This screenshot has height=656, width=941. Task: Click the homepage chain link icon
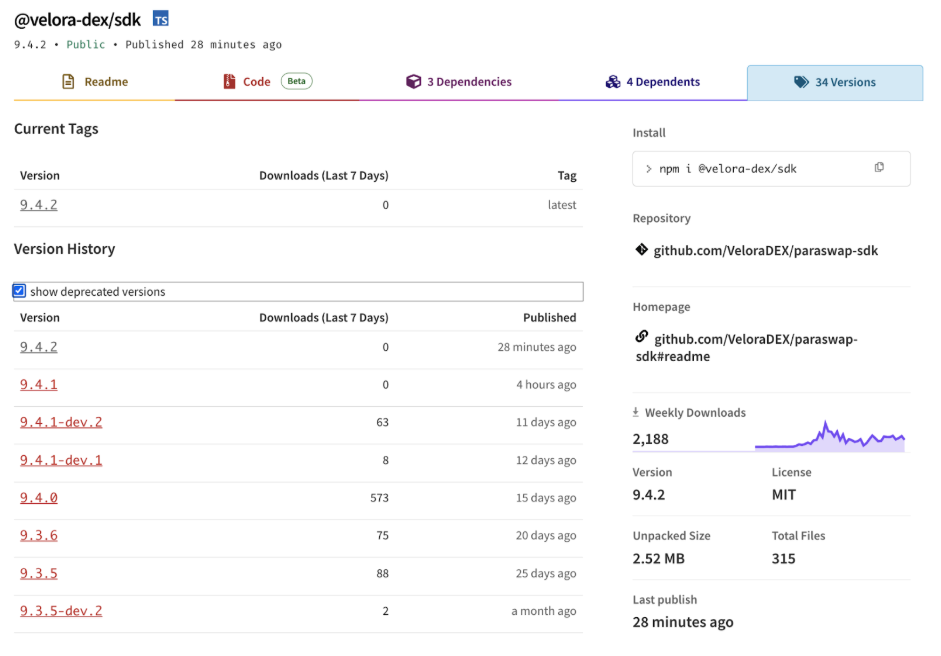click(642, 337)
